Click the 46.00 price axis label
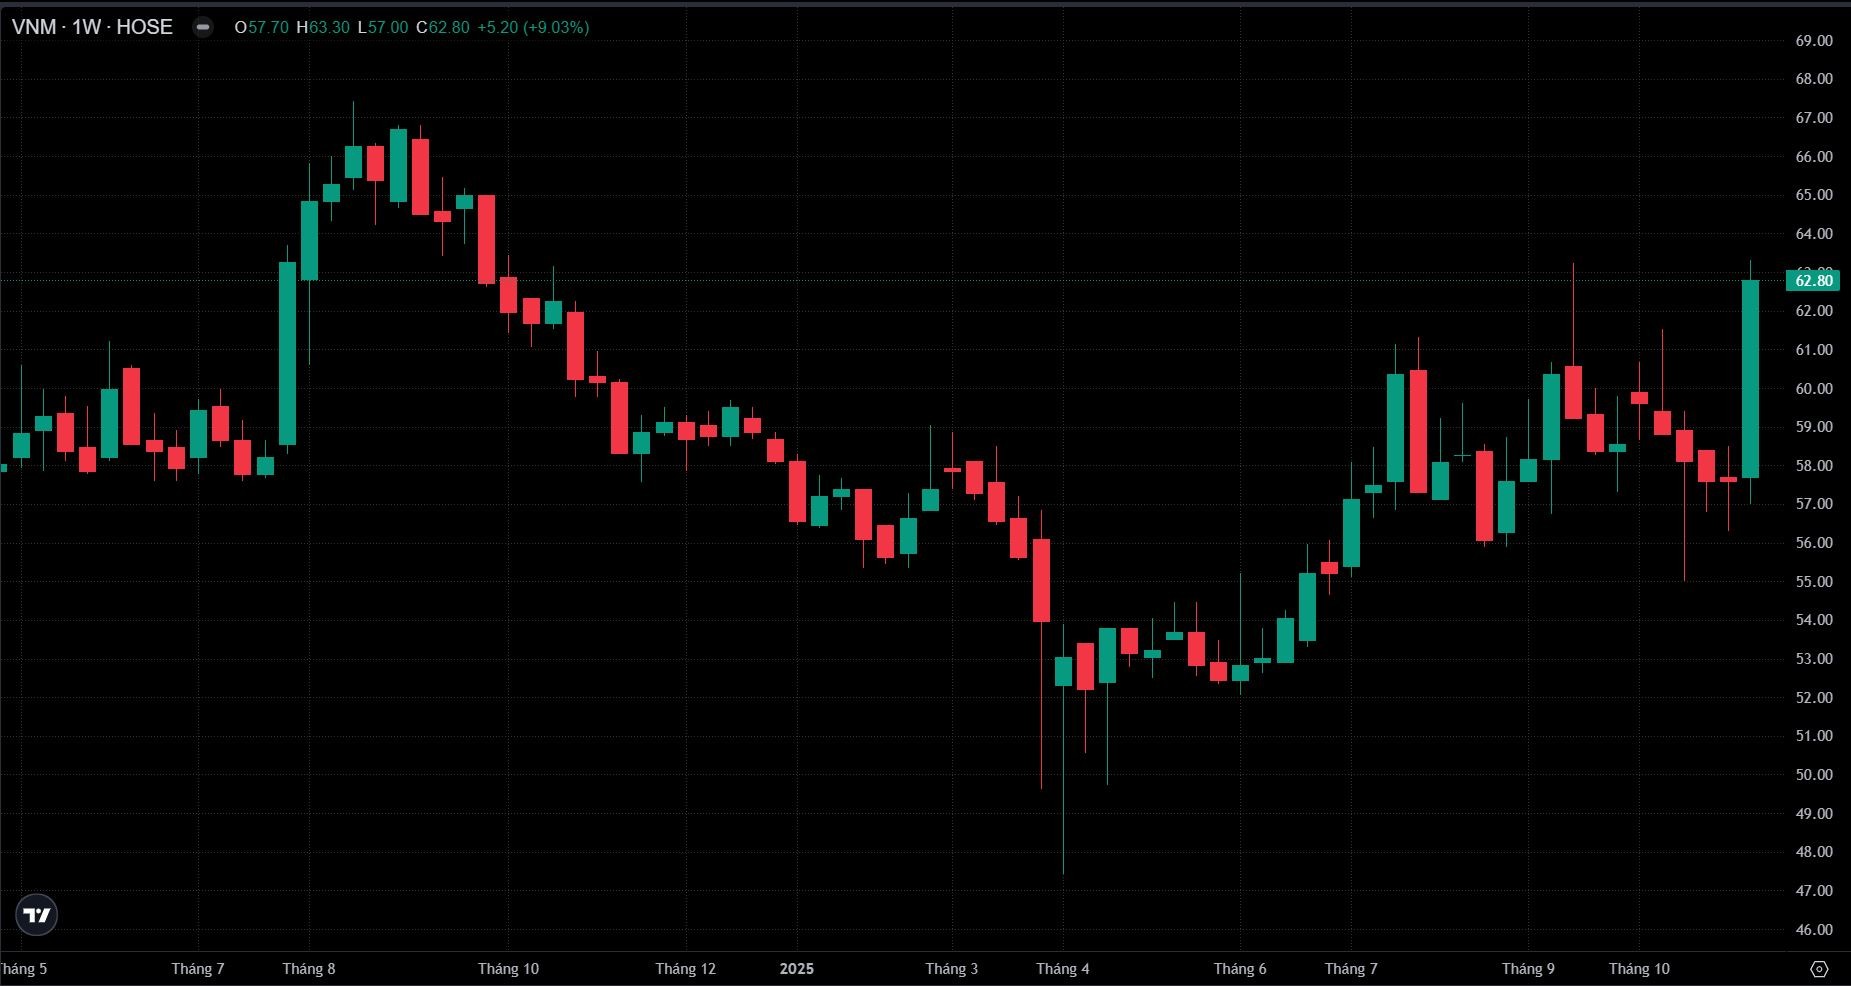The height and width of the screenshot is (986, 1851). click(1814, 930)
